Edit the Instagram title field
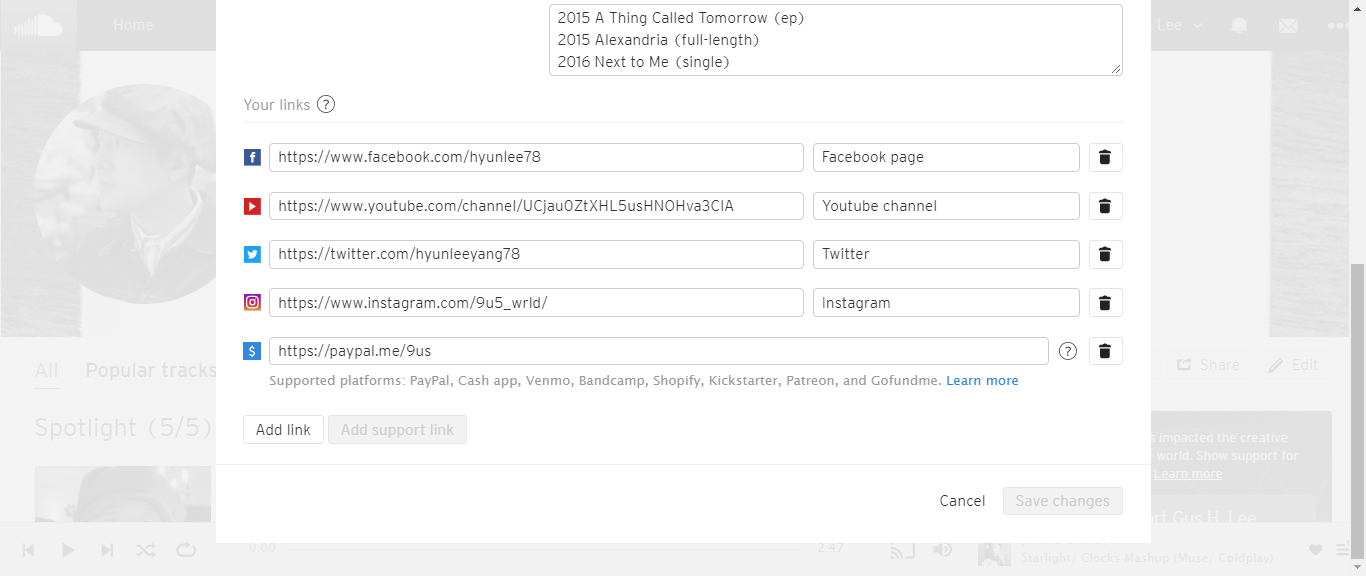1366x576 pixels. 946,303
